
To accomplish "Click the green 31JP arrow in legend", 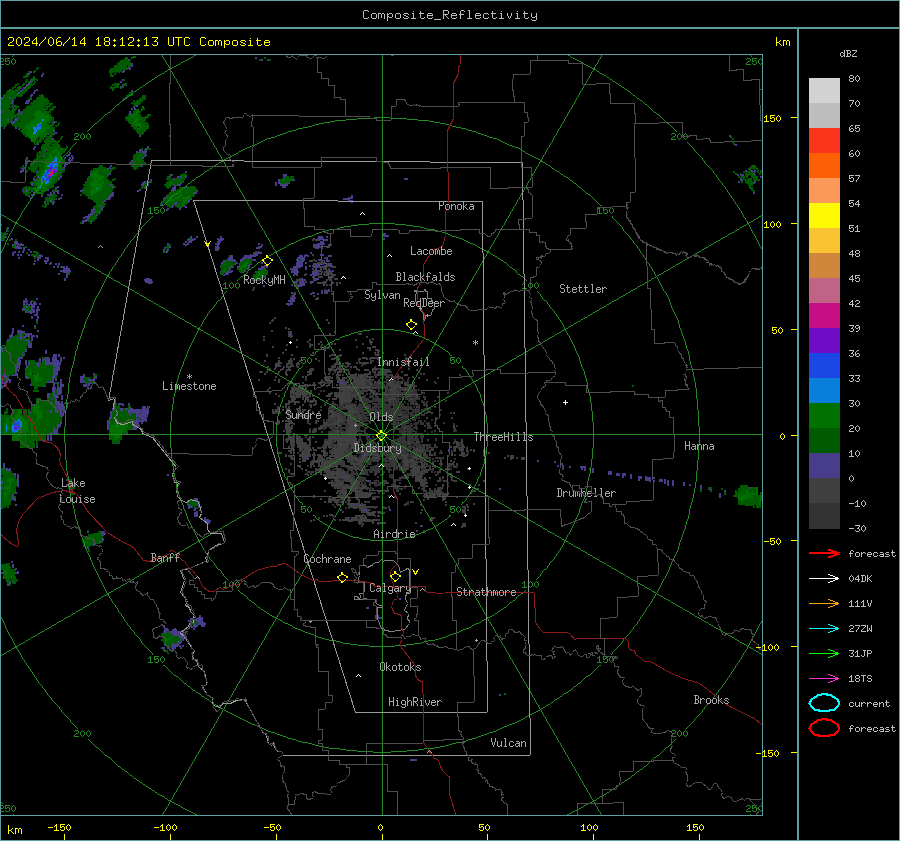I will point(824,653).
